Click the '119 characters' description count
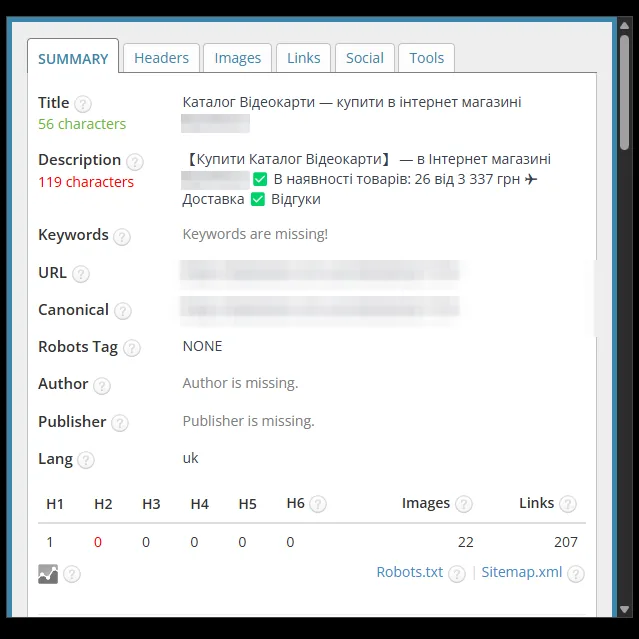Image resolution: width=639 pixels, height=639 pixels. 86,182
